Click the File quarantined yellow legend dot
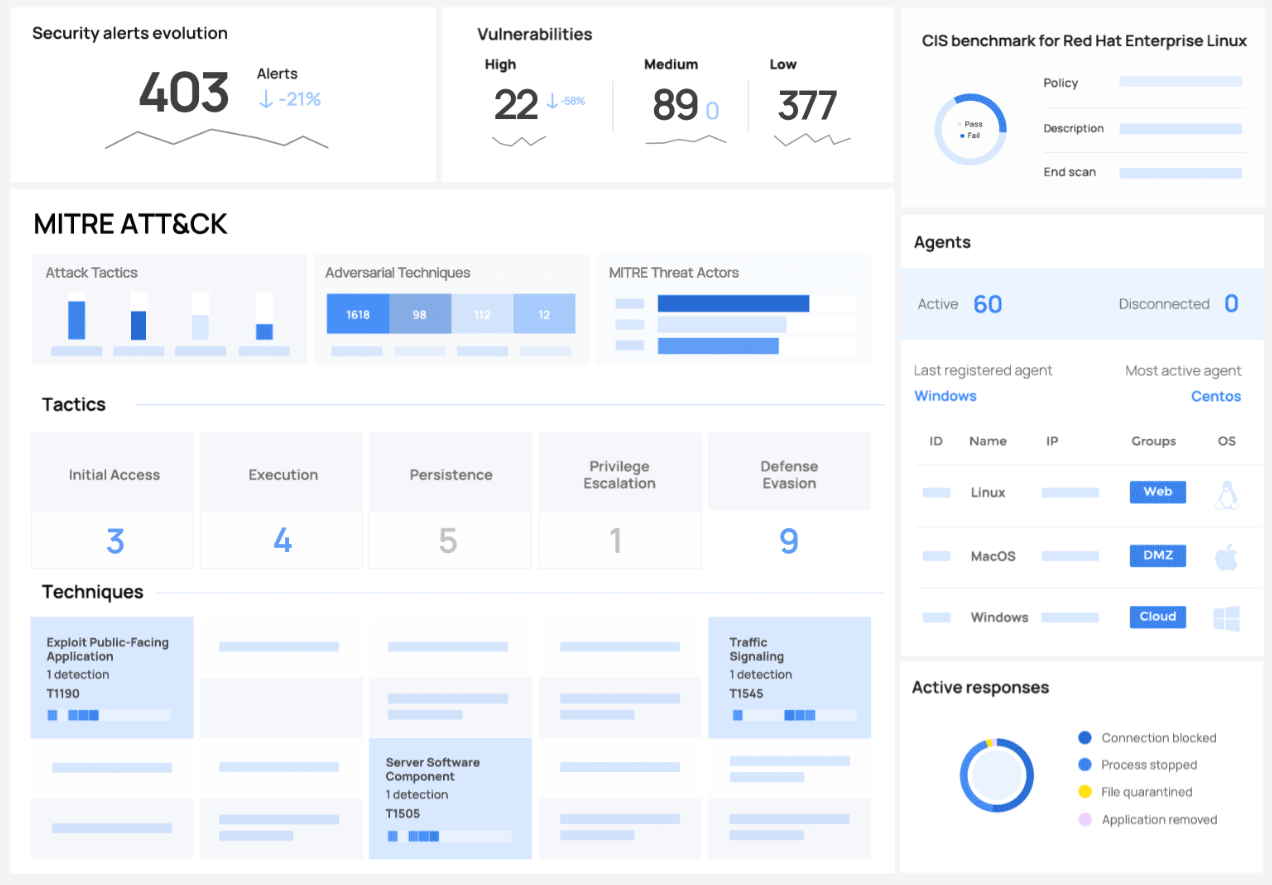 point(1085,792)
